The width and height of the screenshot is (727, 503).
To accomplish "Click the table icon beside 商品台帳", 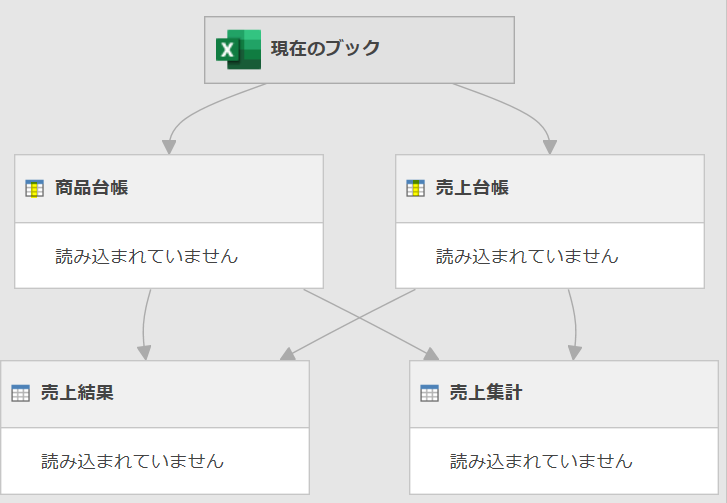I will (x=35, y=188).
